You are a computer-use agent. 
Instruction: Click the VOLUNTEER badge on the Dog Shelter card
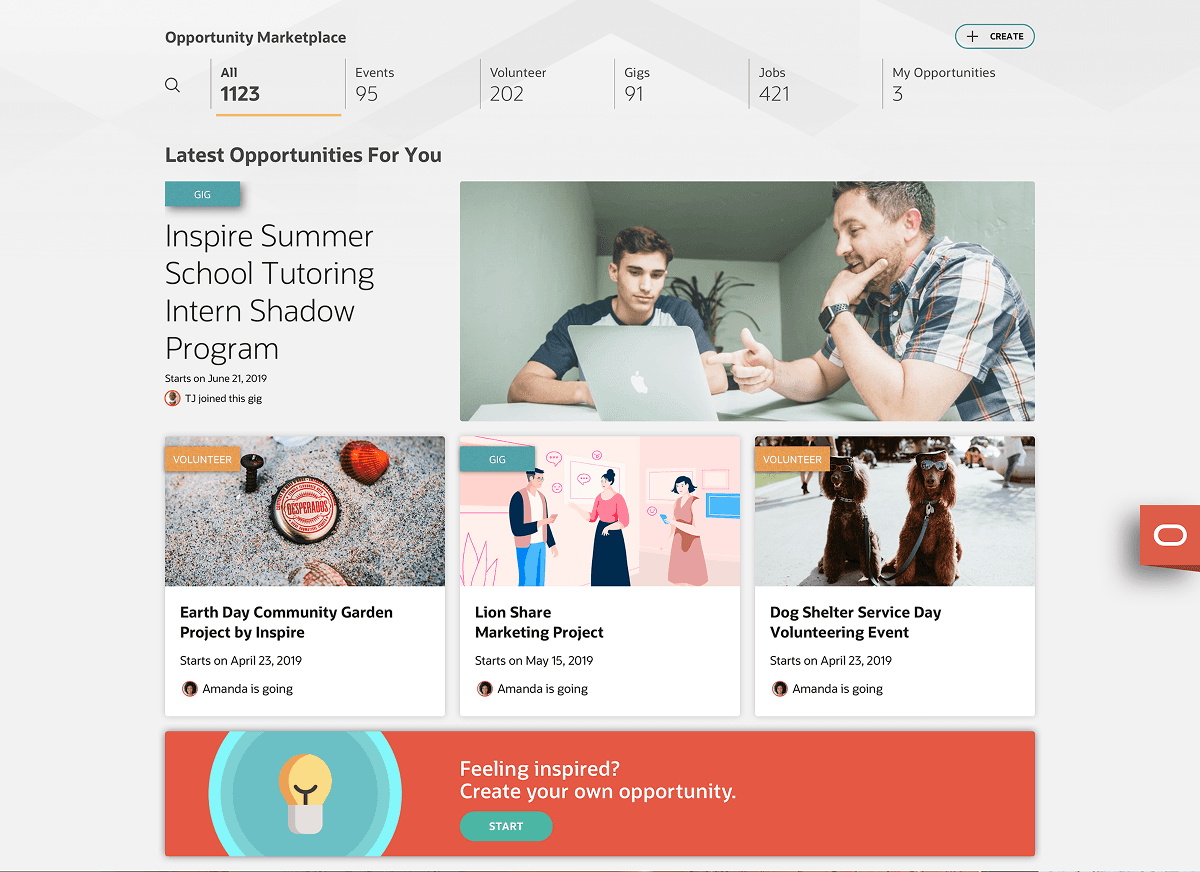792,458
